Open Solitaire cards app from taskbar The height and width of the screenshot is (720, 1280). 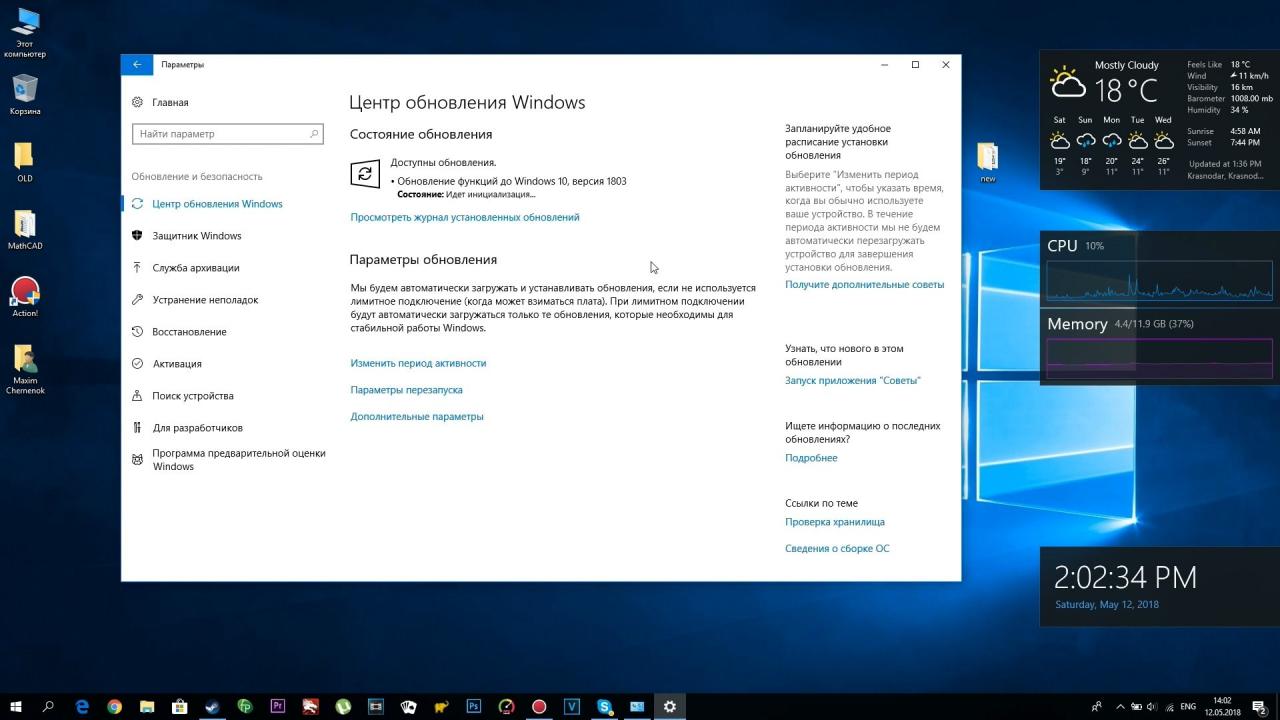point(408,706)
